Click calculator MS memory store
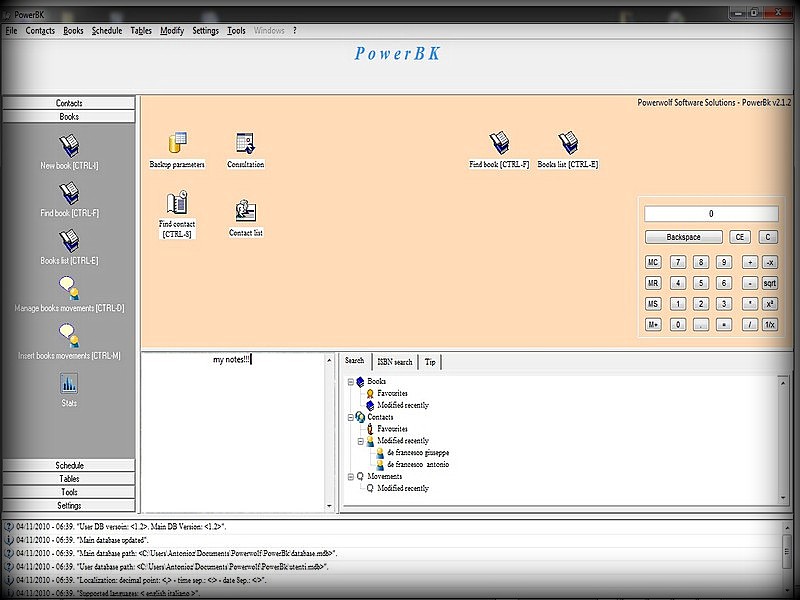Screen dimensions: 800x600 (653, 304)
